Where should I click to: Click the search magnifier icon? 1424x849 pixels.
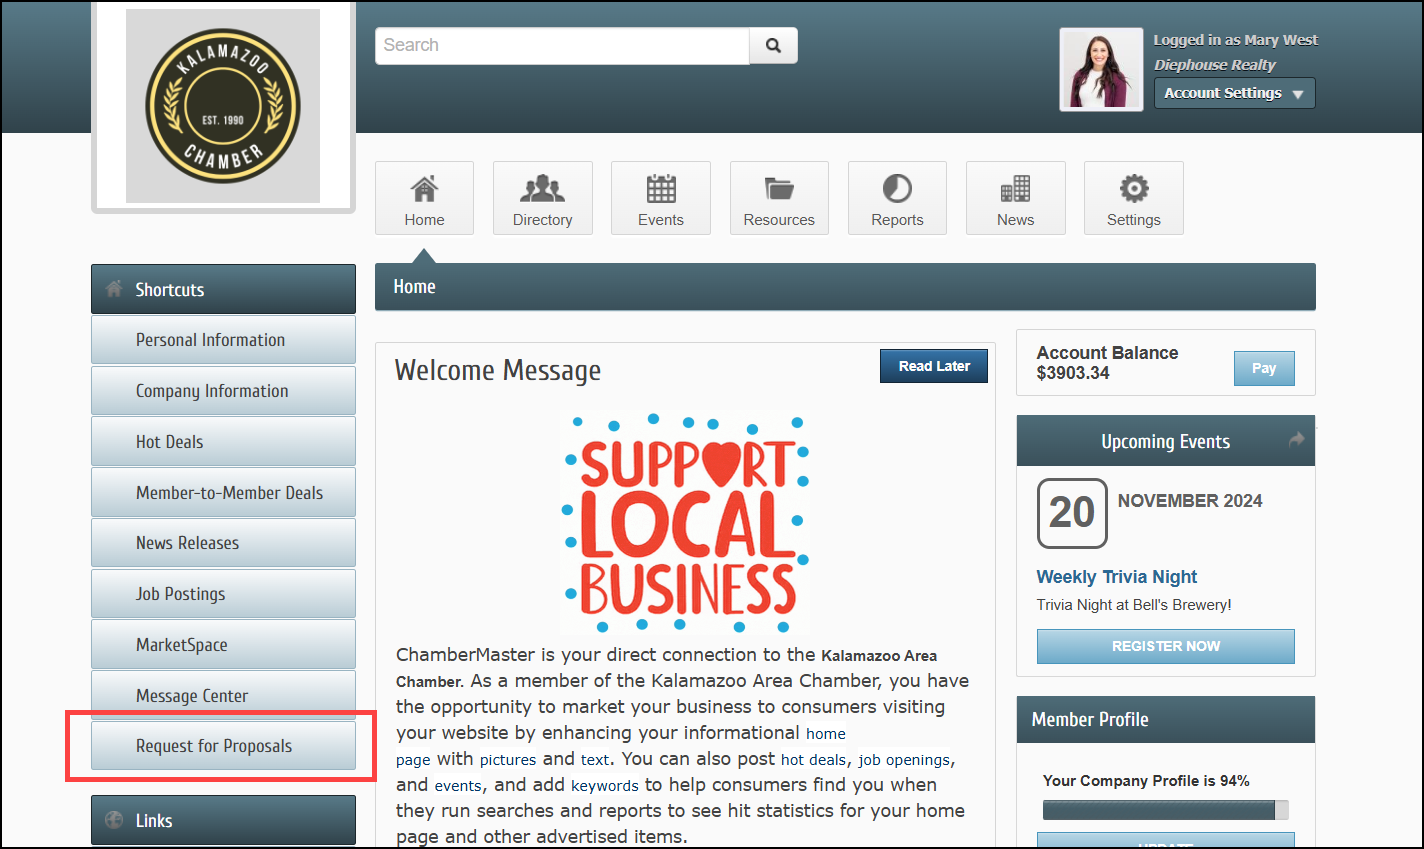[773, 45]
